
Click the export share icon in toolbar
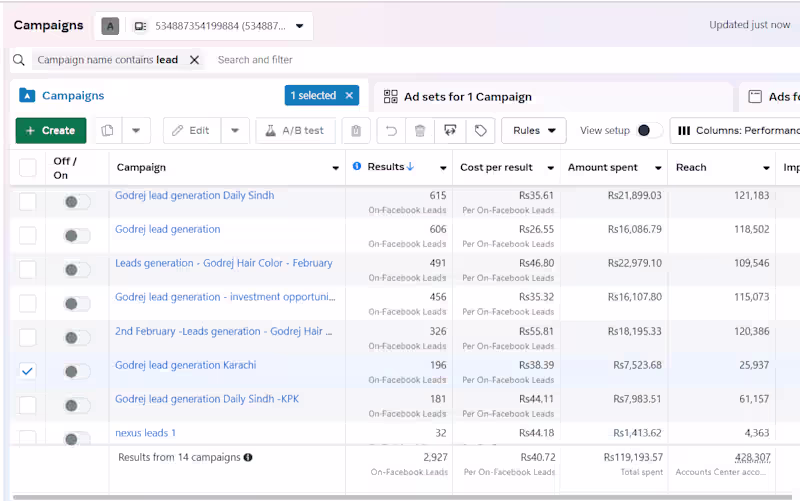[x=450, y=131]
